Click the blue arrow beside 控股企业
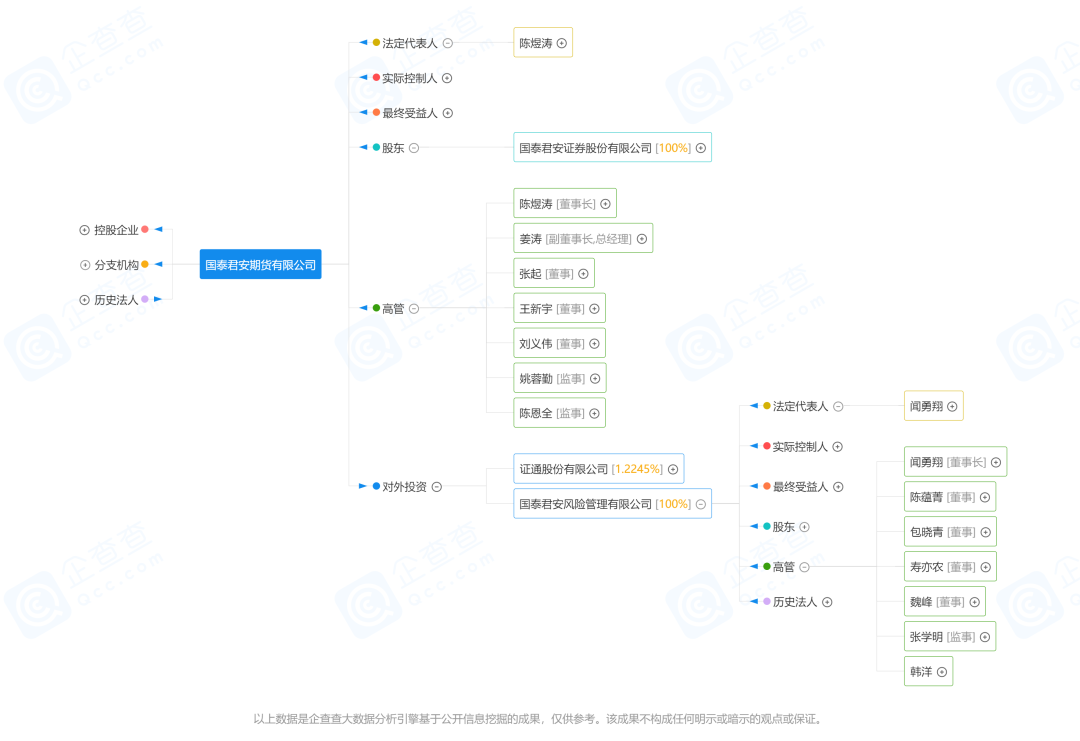This screenshot has width=1080, height=741. (x=158, y=229)
